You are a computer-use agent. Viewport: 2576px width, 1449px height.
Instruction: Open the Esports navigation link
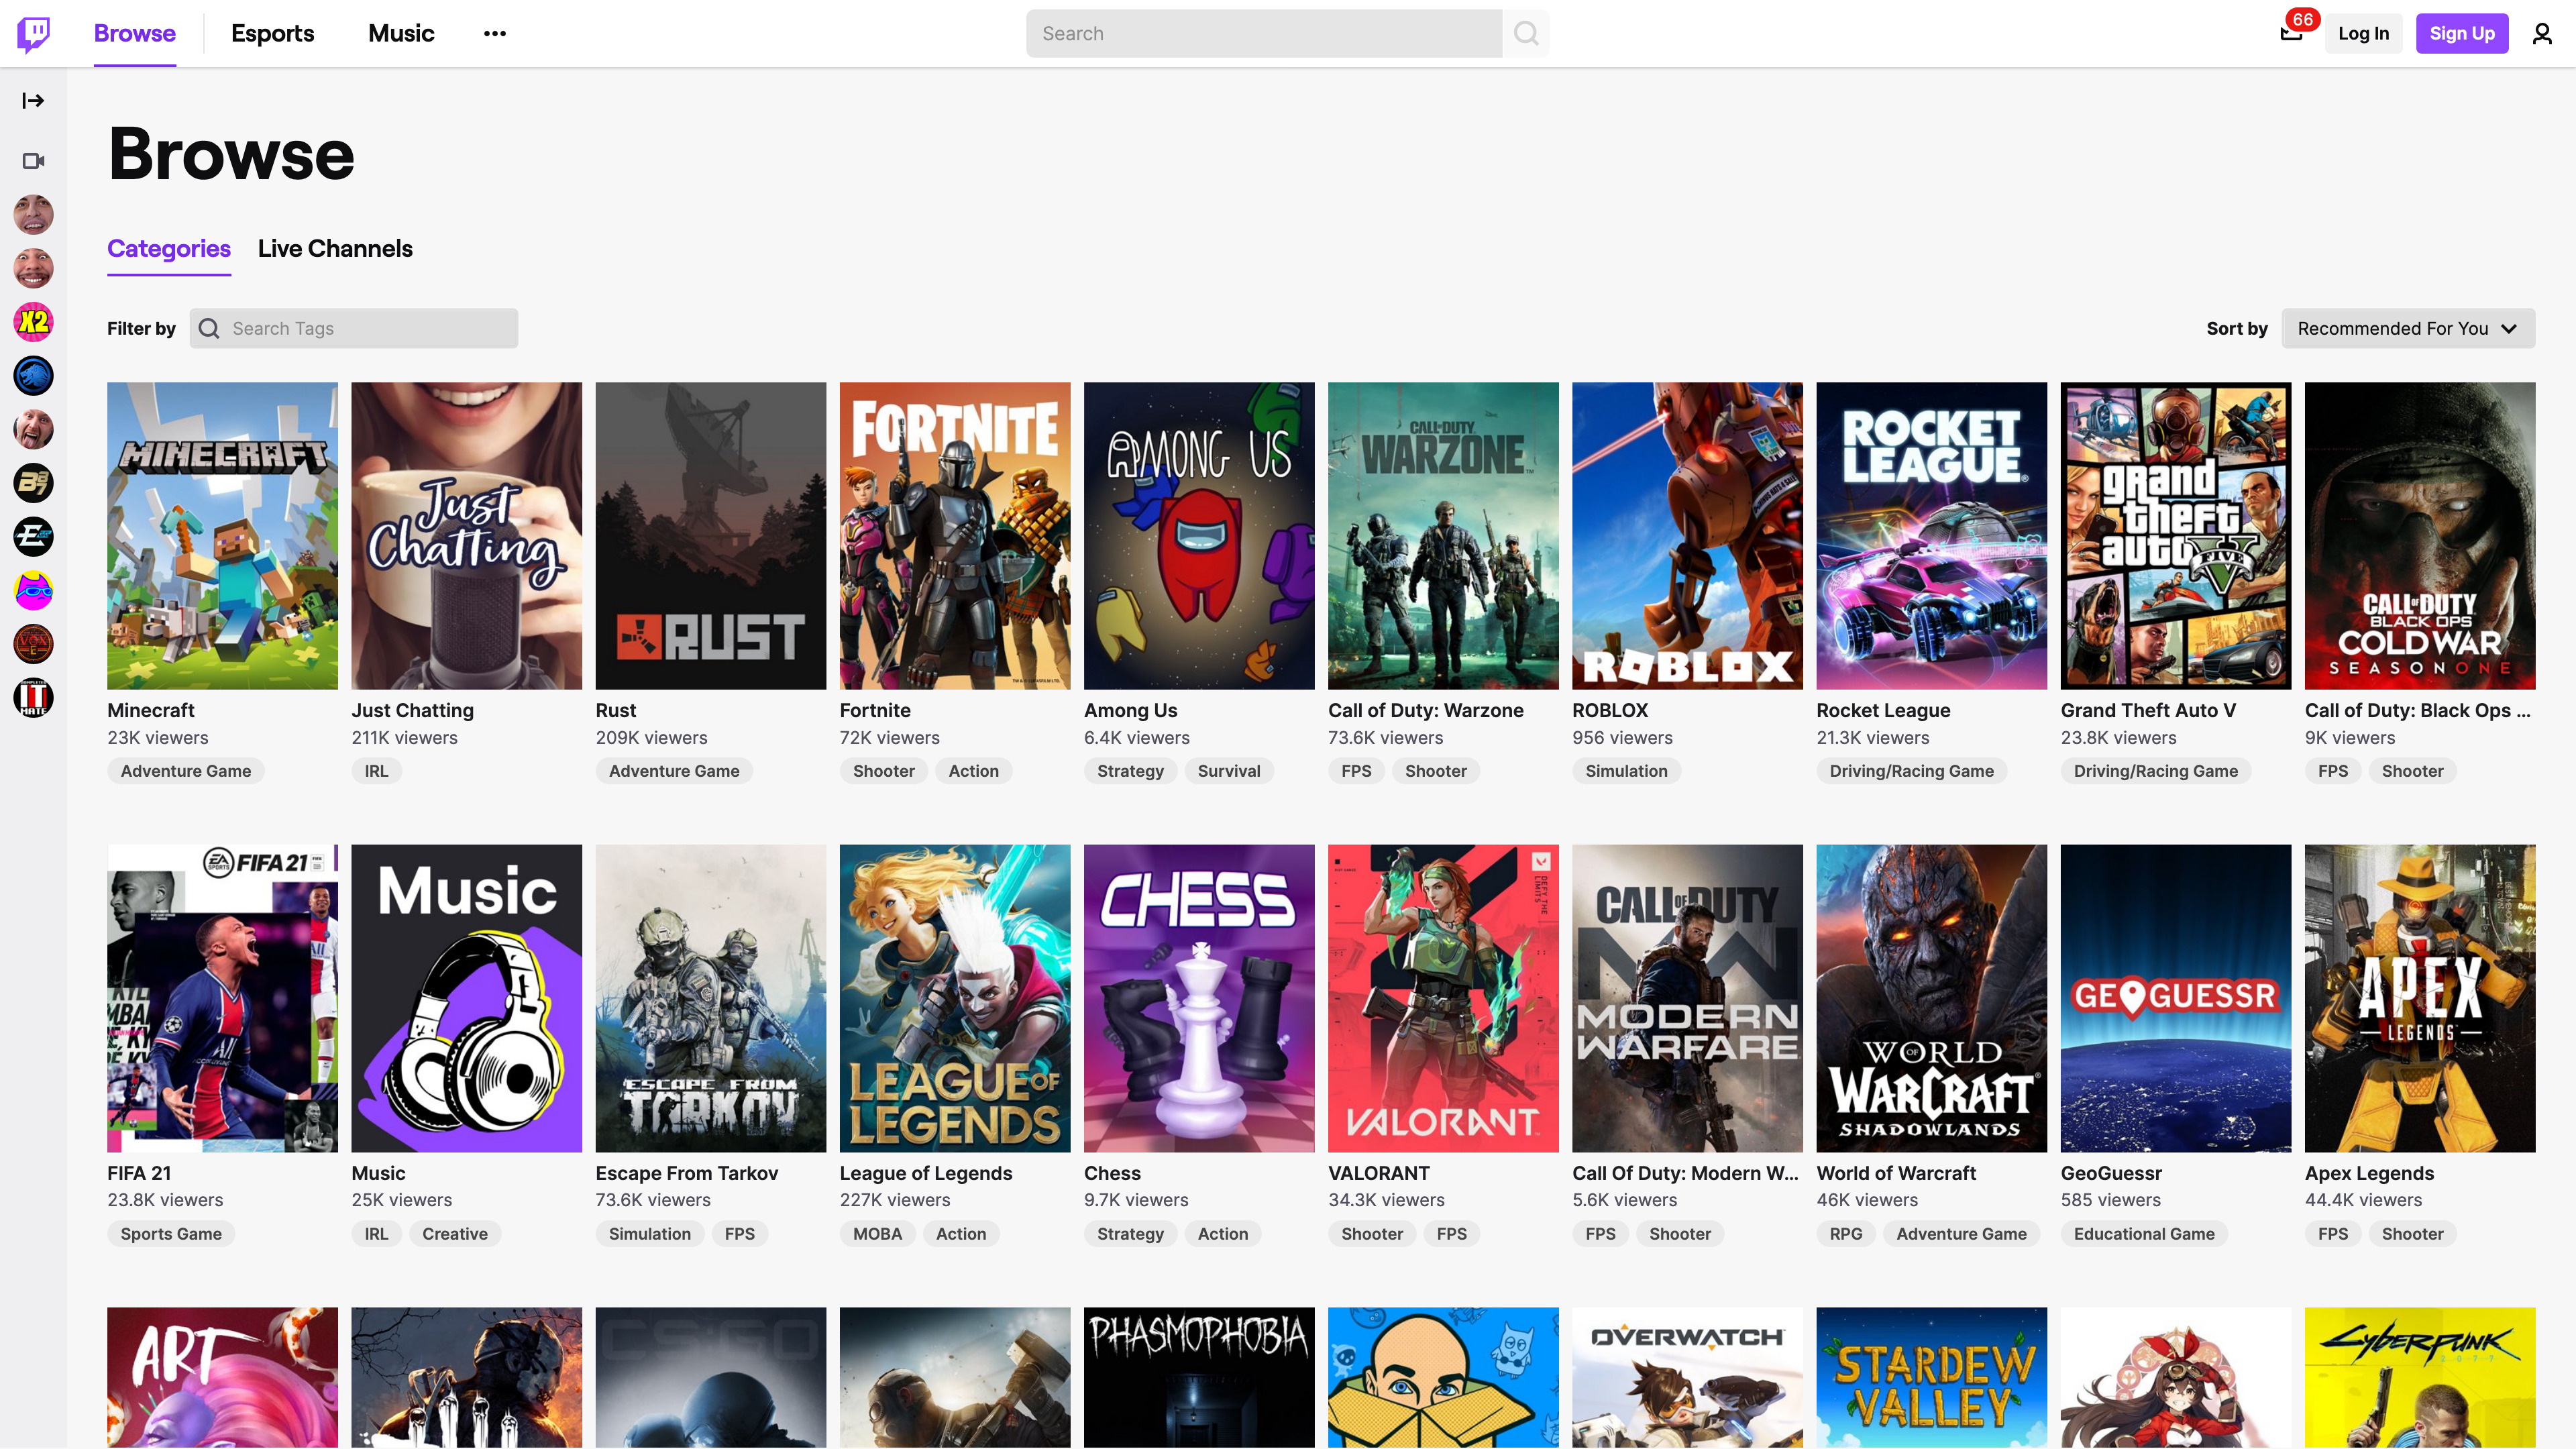pyautogui.click(x=272, y=33)
